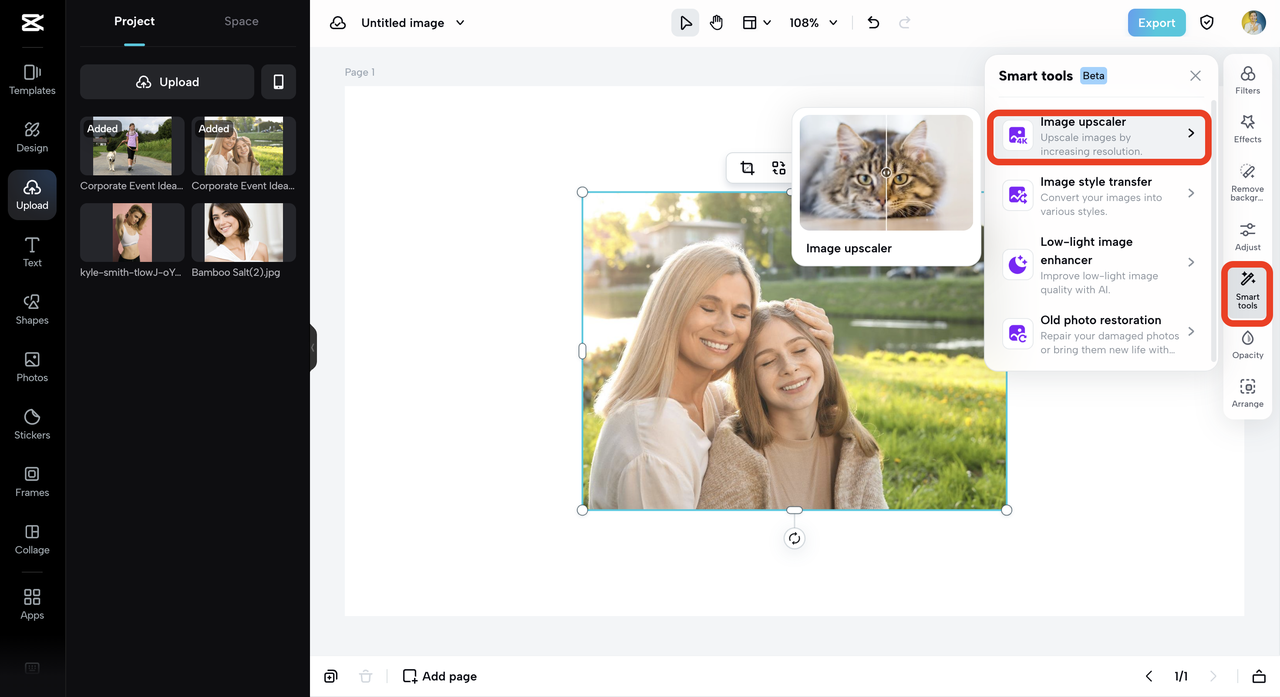Click the rotate handle below the image
The height and width of the screenshot is (697, 1280).
point(794,538)
